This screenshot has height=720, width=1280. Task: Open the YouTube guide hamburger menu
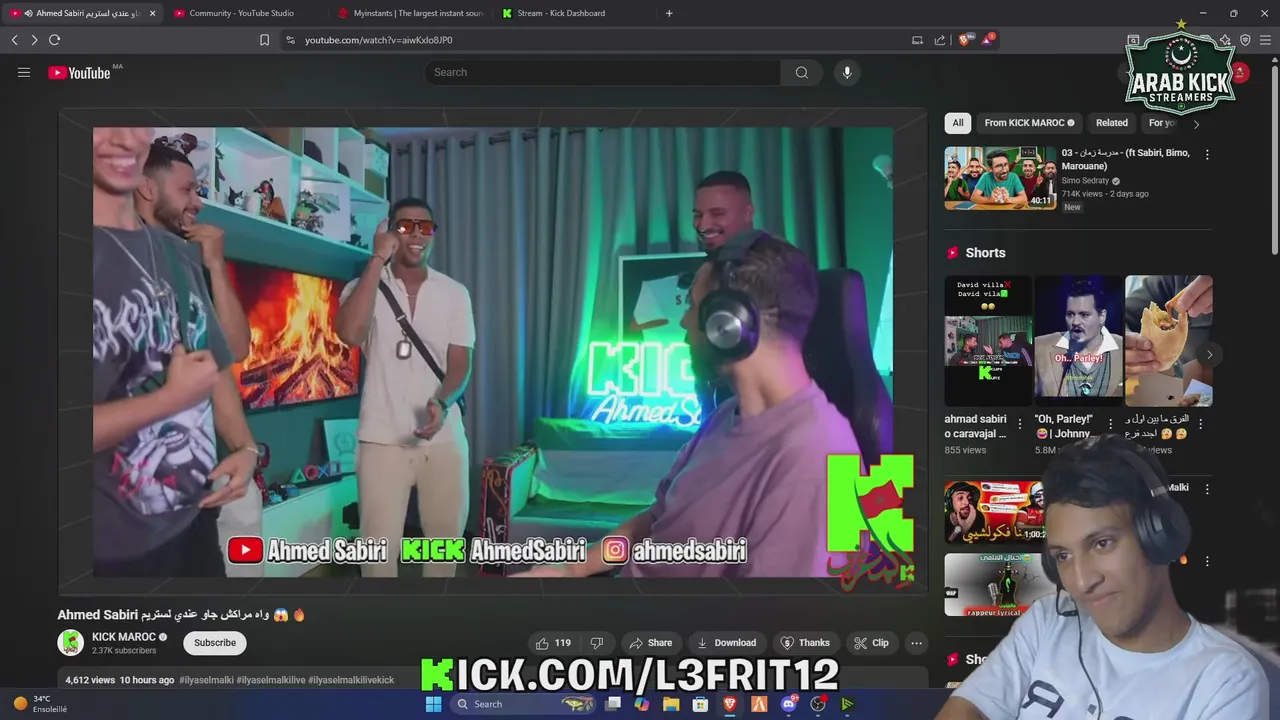click(24, 72)
